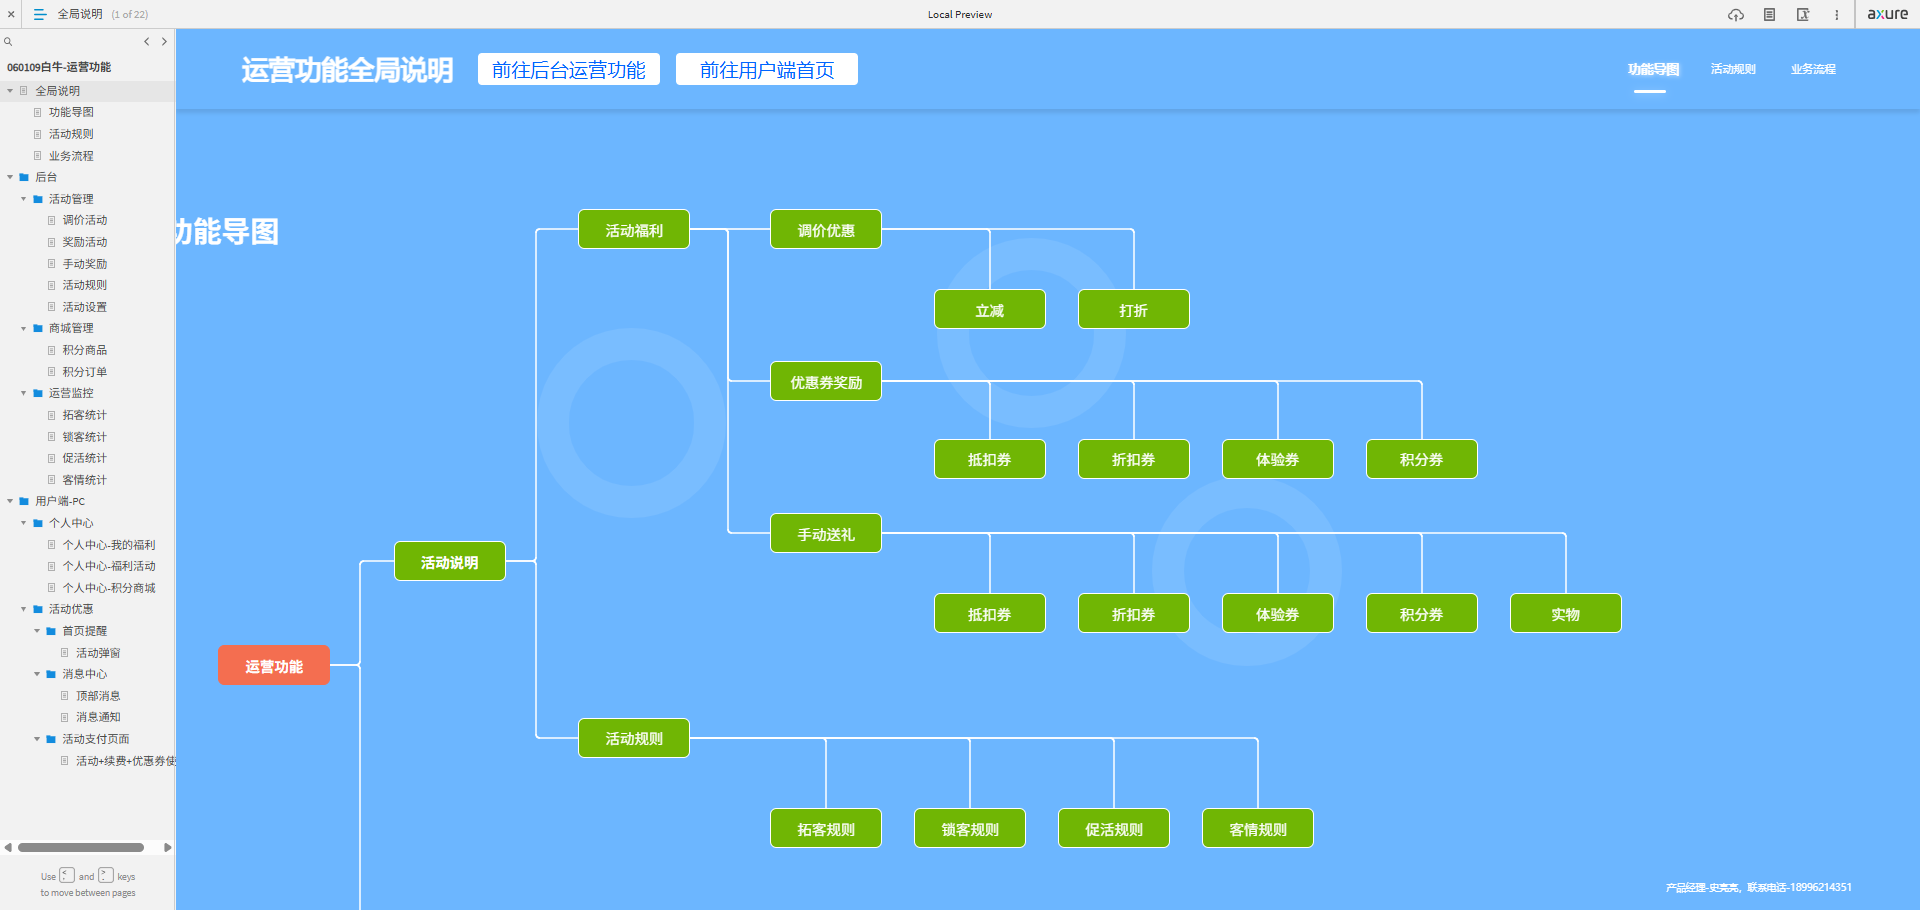Open the 积分商品 page in sitemap
Screen dimensions: 1920x910
(84, 350)
